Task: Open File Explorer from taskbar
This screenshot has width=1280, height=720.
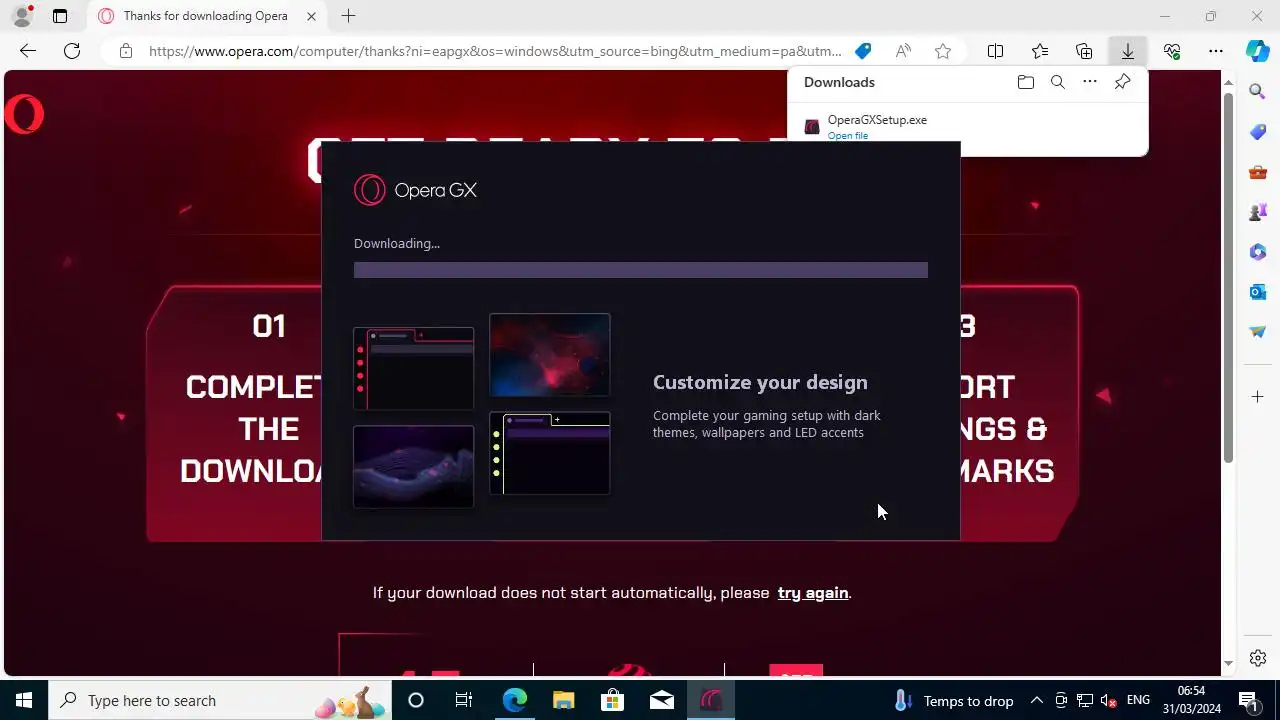Action: coord(563,700)
